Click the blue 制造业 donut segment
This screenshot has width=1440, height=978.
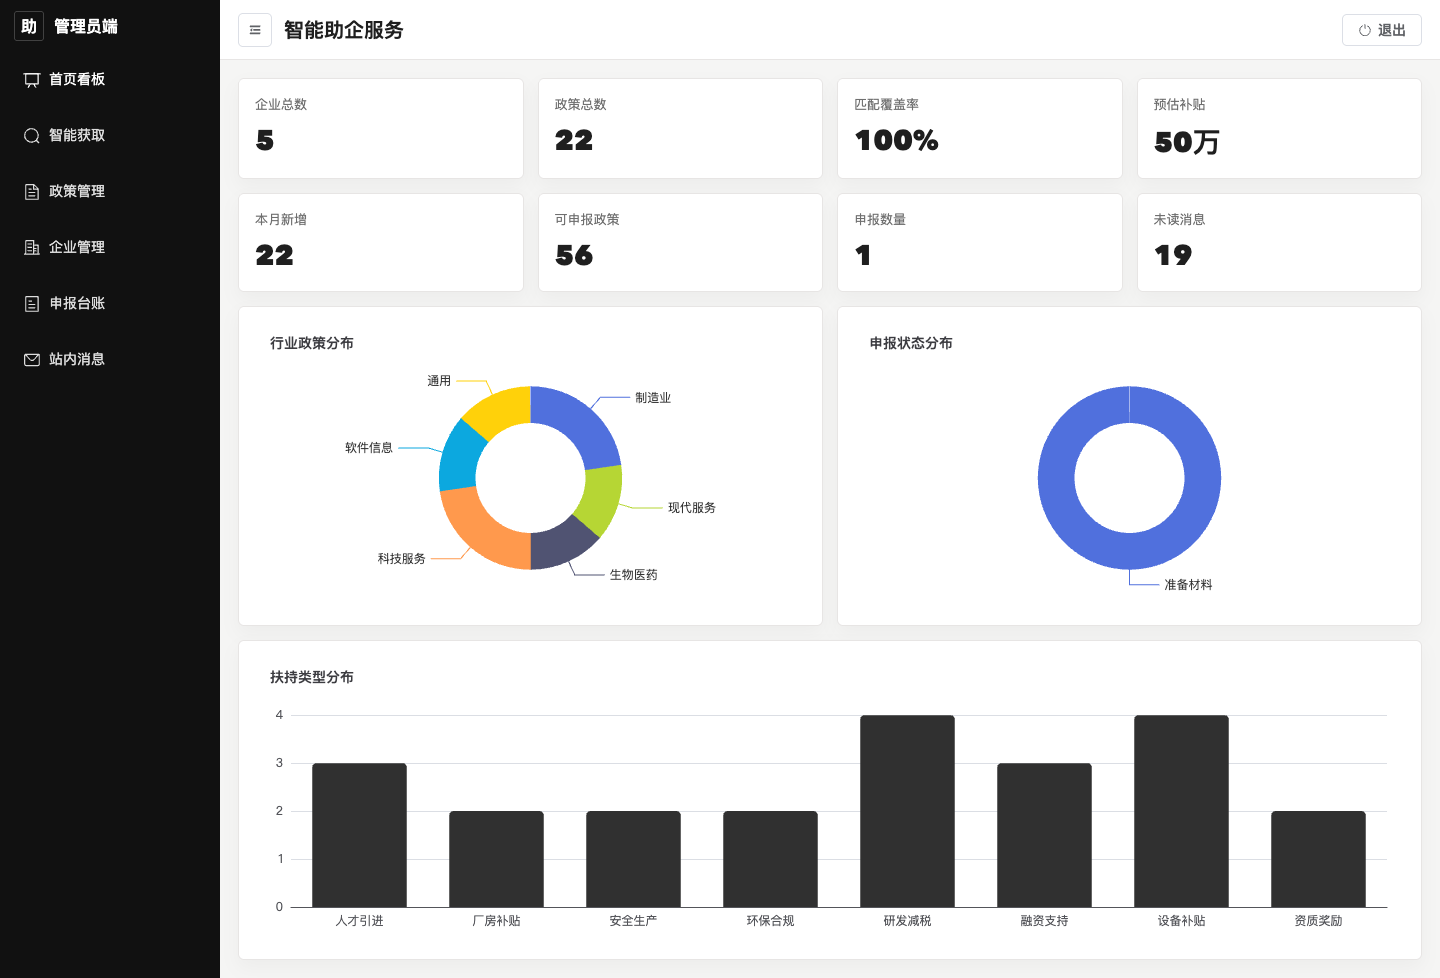[580, 425]
